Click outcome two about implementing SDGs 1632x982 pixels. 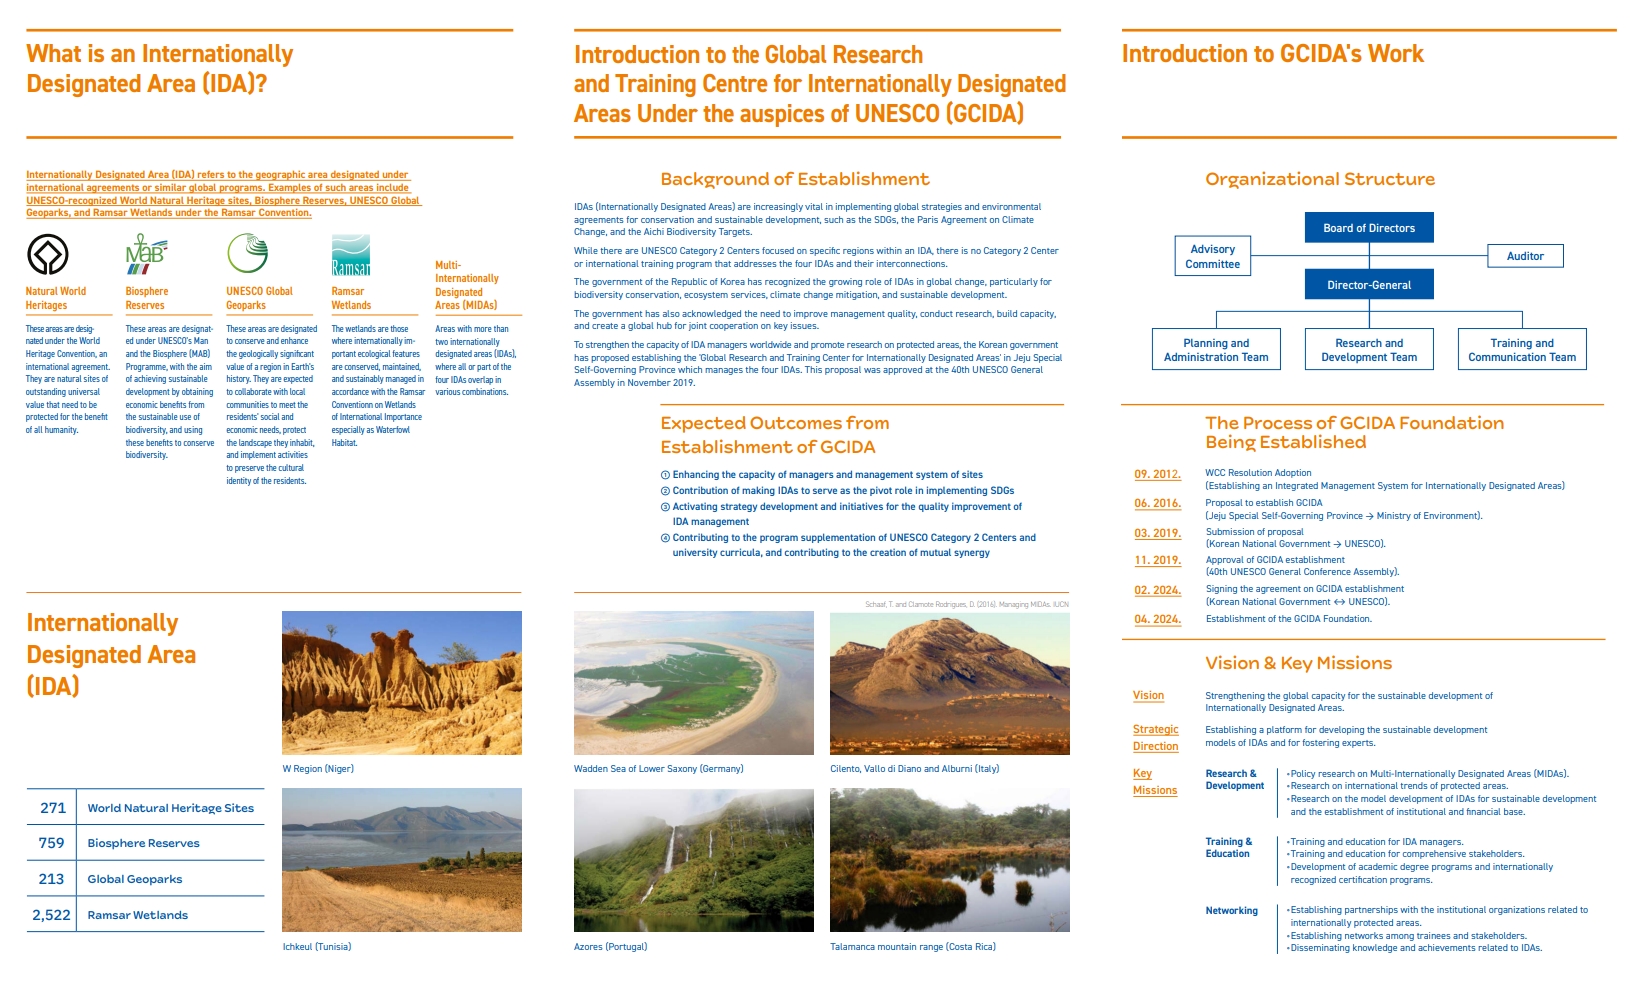point(838,491)
